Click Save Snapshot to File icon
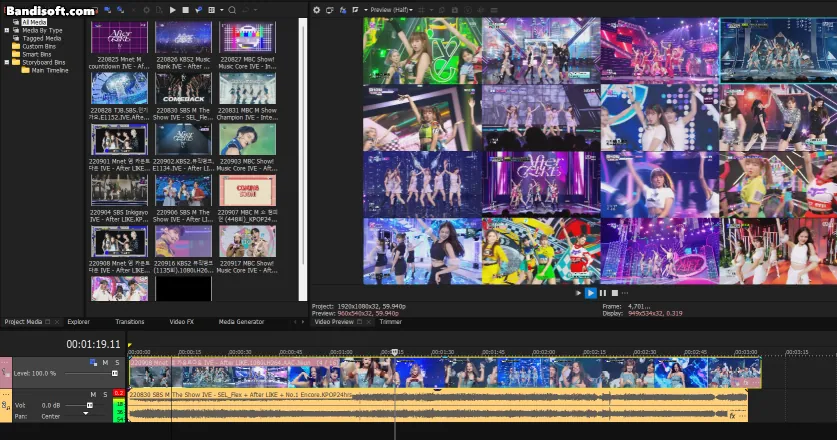This screenshot has height=440, width=837. [x=455, y=10]
